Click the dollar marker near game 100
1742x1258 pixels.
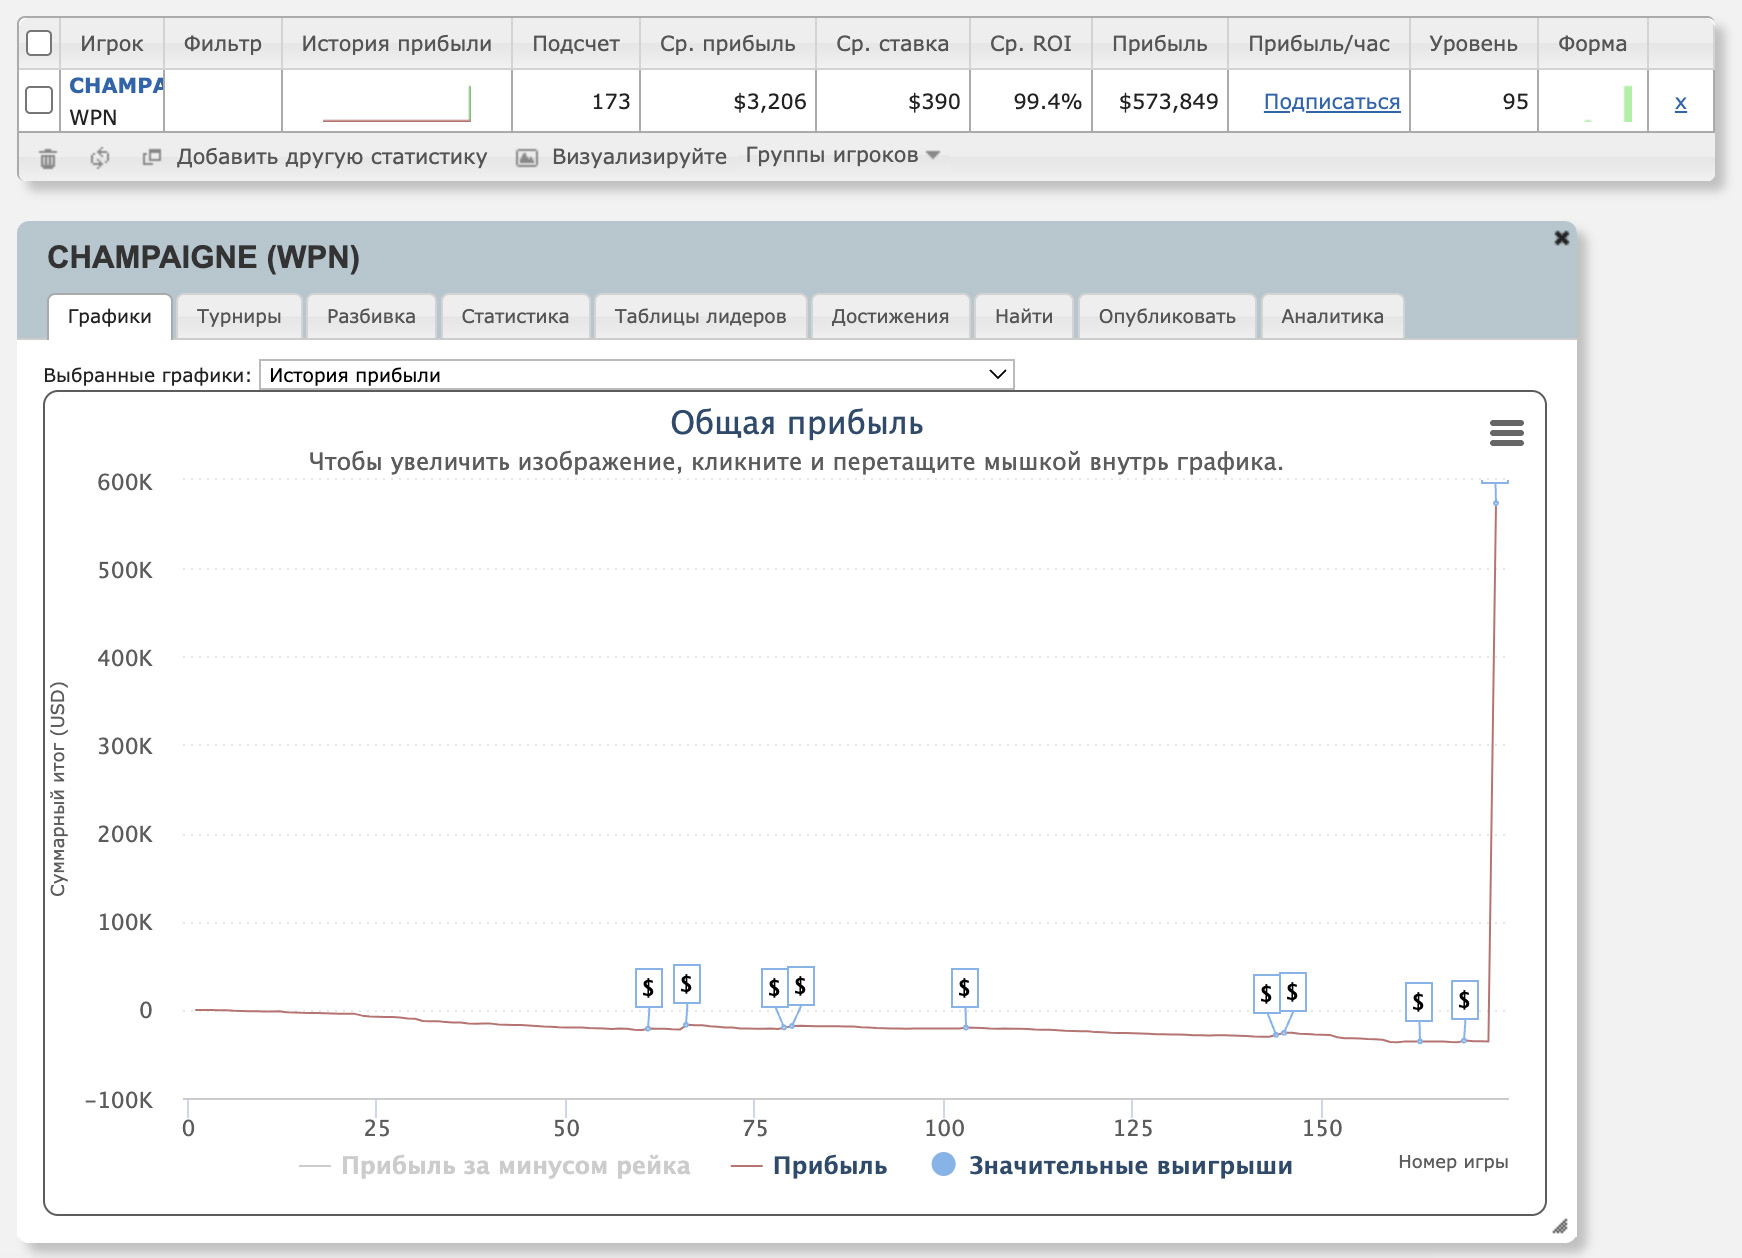964,988
